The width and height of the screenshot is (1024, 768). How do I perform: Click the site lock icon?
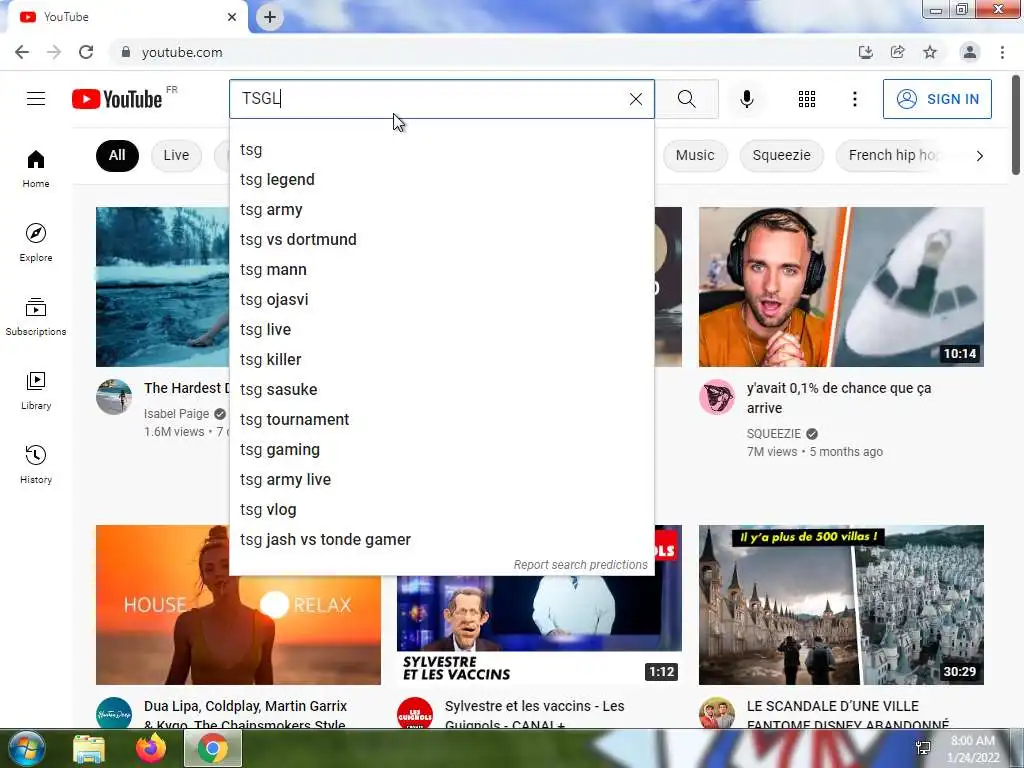pyautogui.click(x=126, y=52)
